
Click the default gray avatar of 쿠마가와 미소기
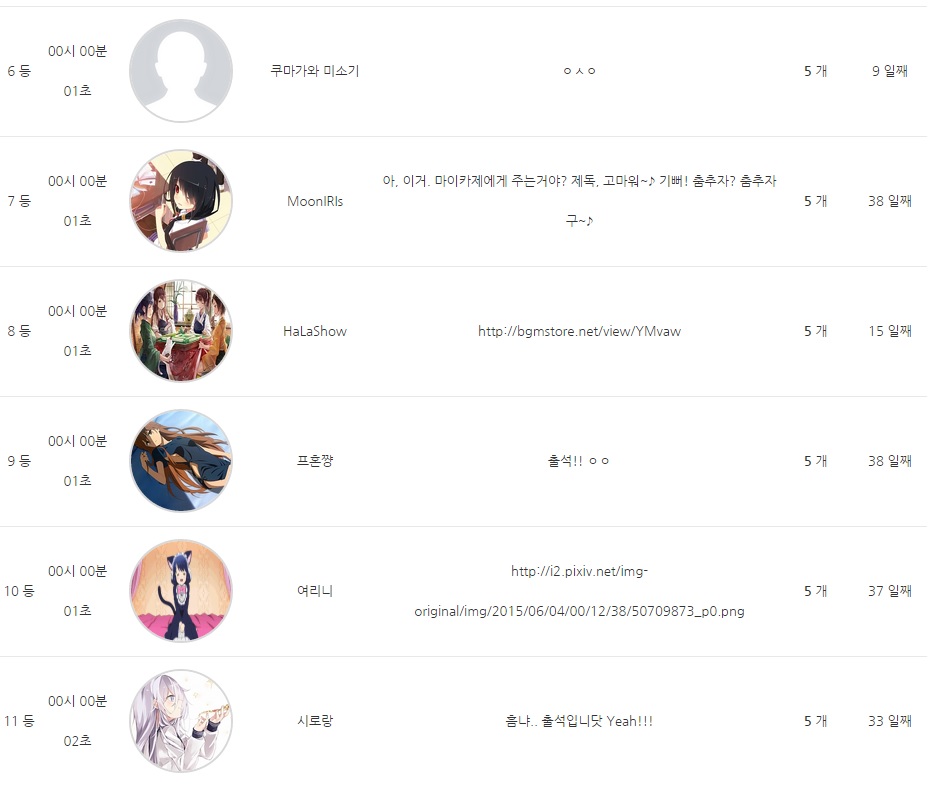click(181, 71)
